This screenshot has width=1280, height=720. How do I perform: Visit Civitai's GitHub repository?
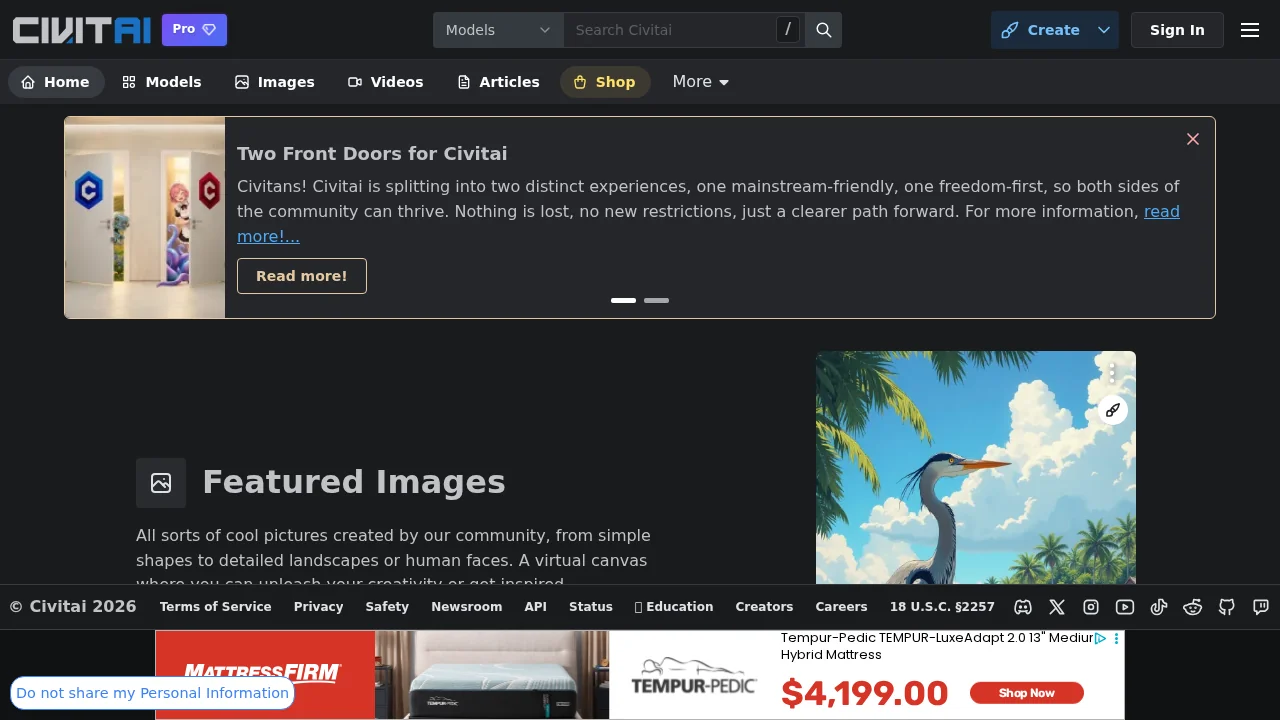(x=1226, y=607)
